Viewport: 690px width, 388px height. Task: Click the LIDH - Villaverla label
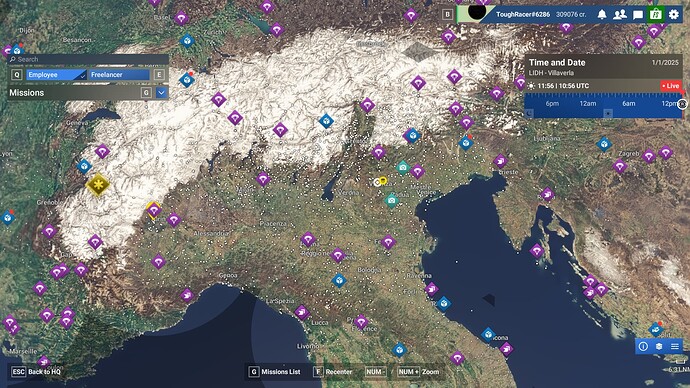[x=551, y=73]
